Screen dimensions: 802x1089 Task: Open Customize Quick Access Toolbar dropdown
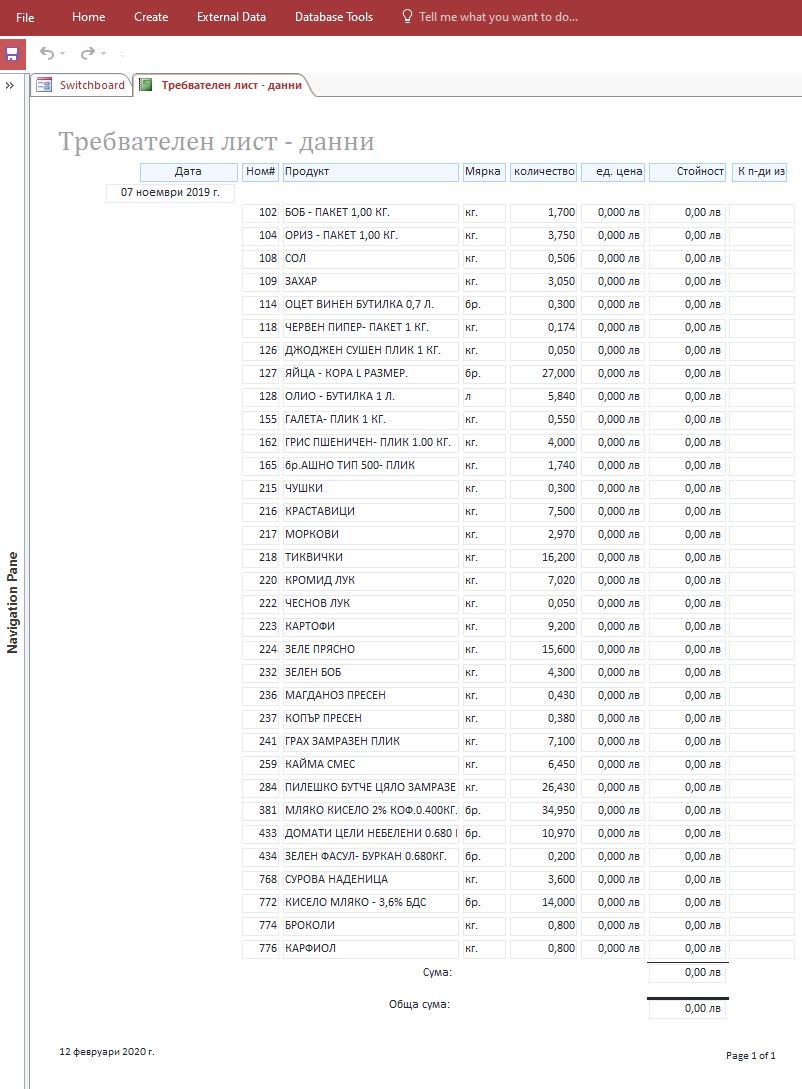pyautogui.click(x=122, y=53)
